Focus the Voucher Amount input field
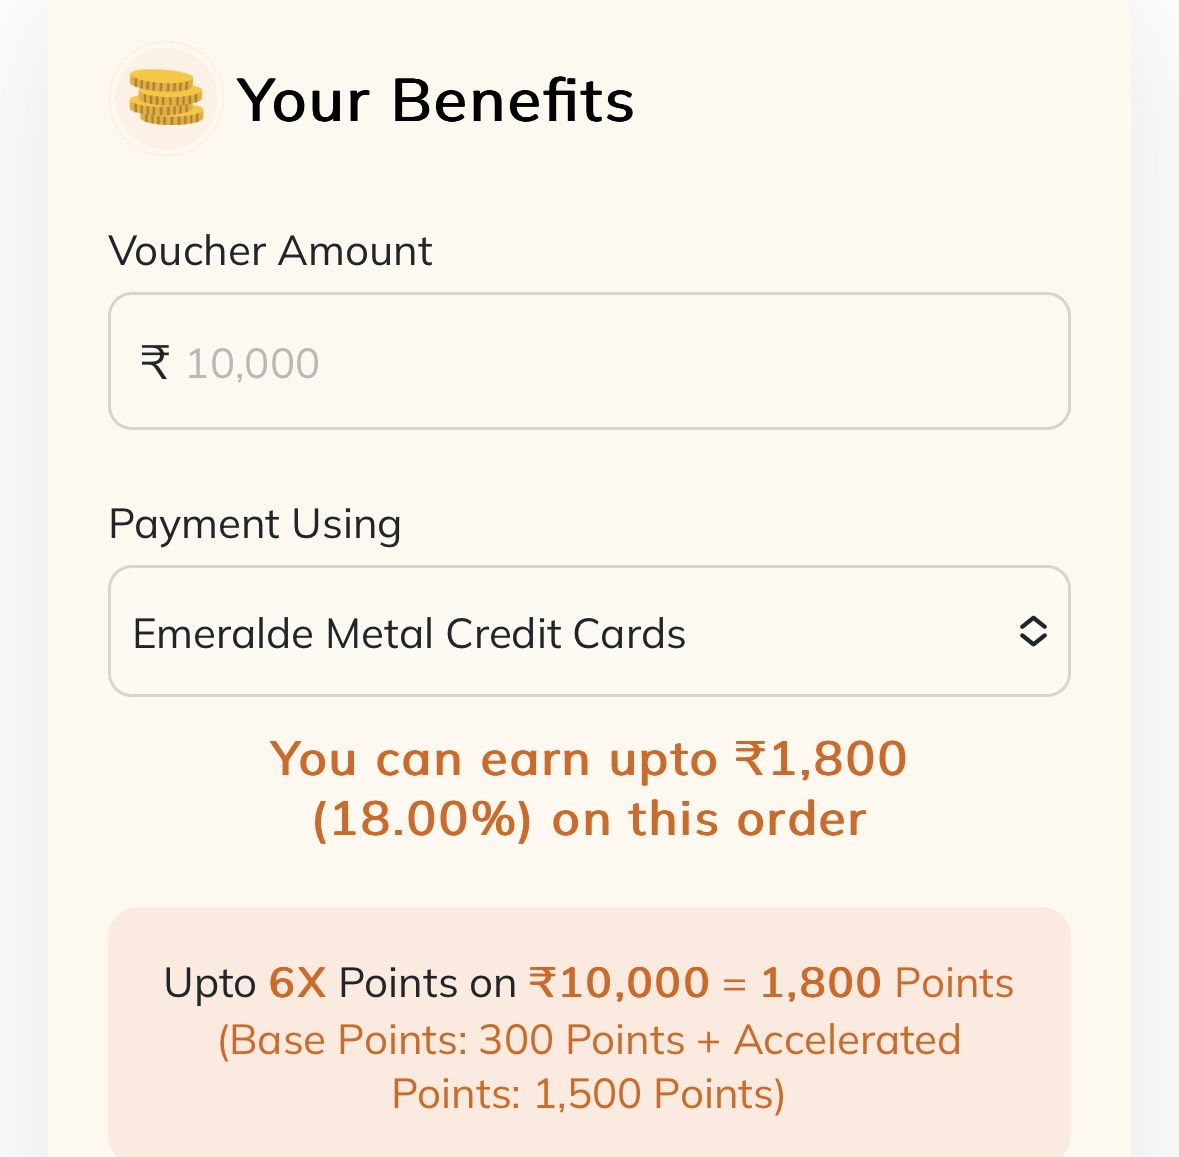 [x=589, y=361]
